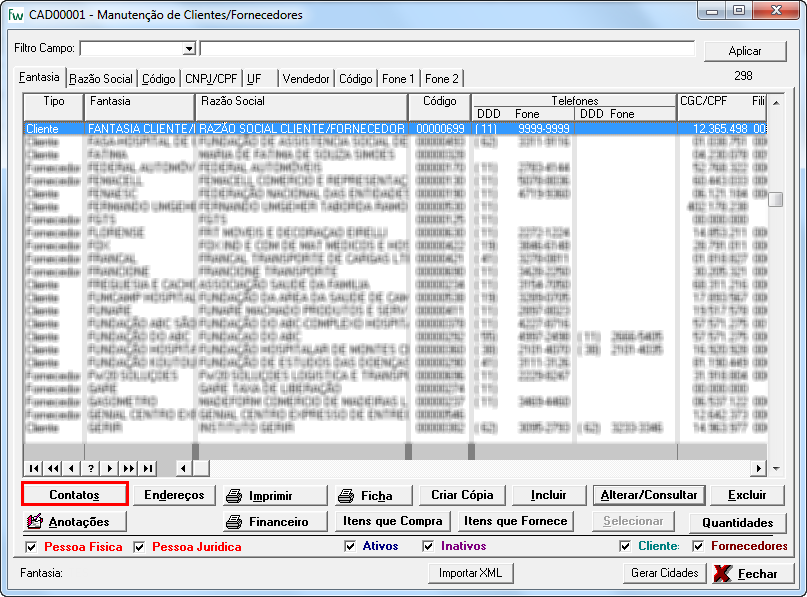Uncheck the Inativos filter
Screen dimensions: 807x597
[x=428, y=546]
